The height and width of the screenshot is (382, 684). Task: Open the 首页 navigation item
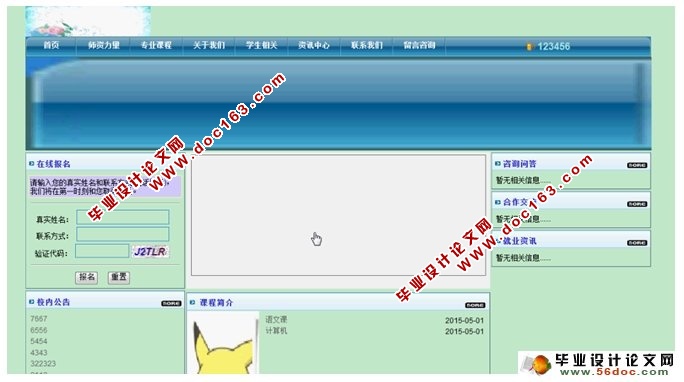(51, 45)
